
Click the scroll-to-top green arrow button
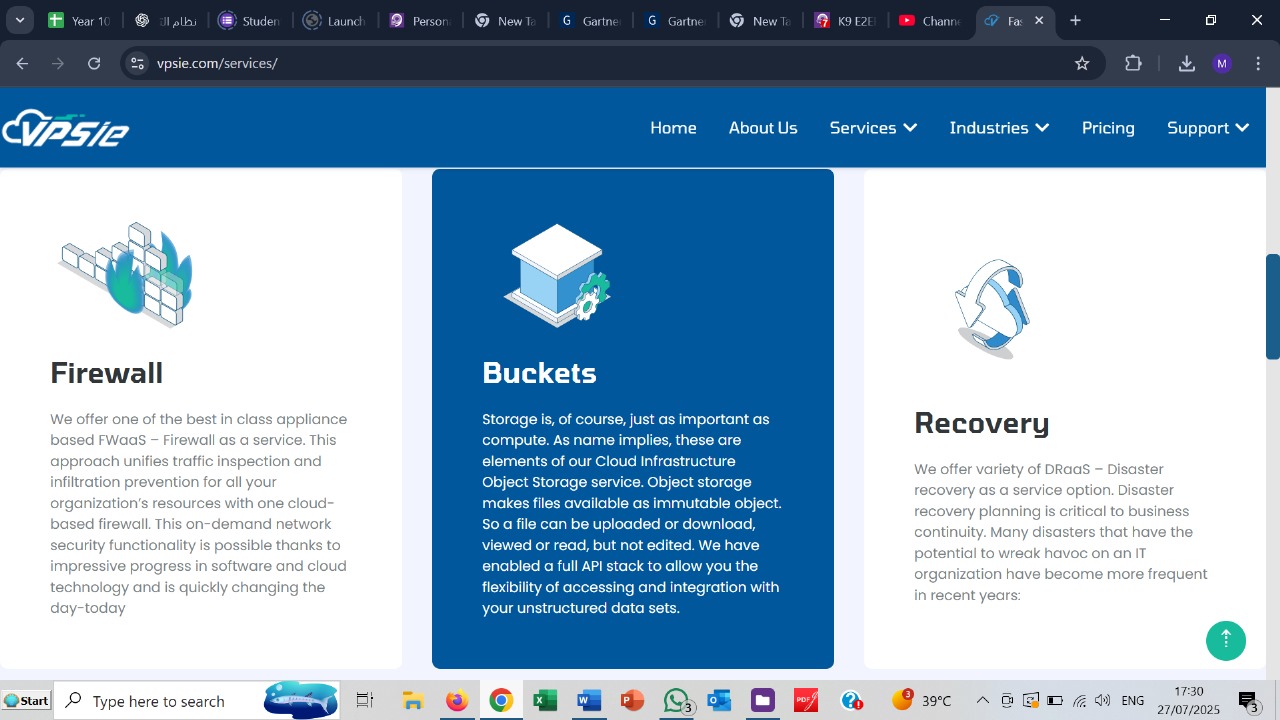(1226, 640)
